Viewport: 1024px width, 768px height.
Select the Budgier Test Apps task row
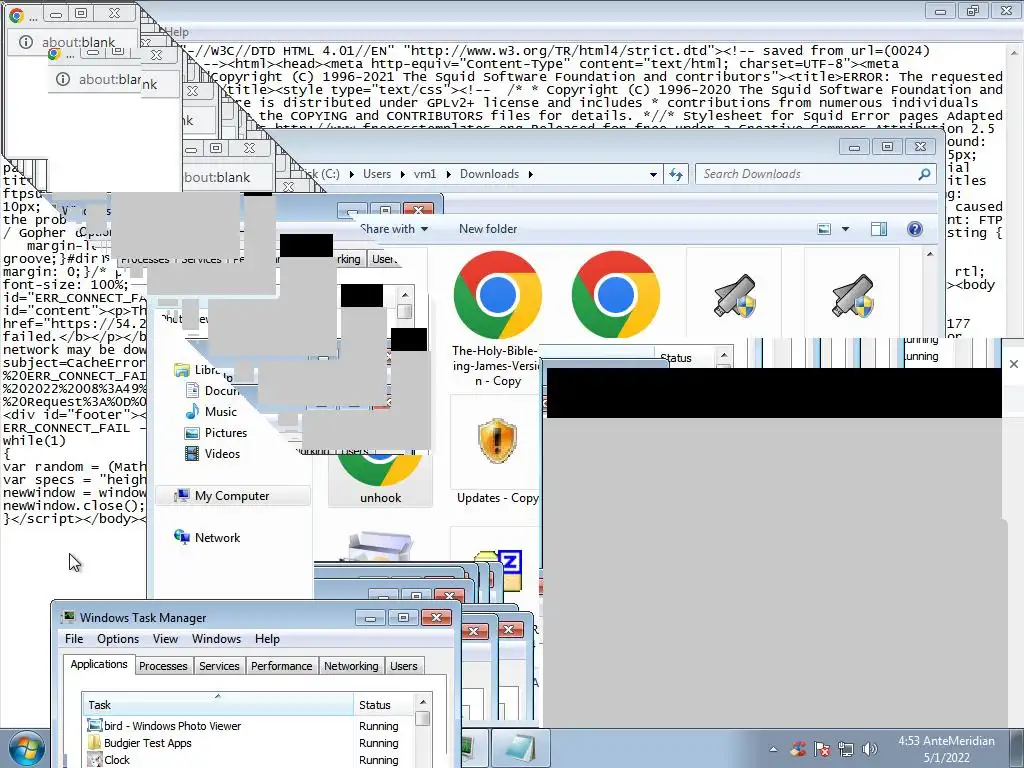click(249, 743)
